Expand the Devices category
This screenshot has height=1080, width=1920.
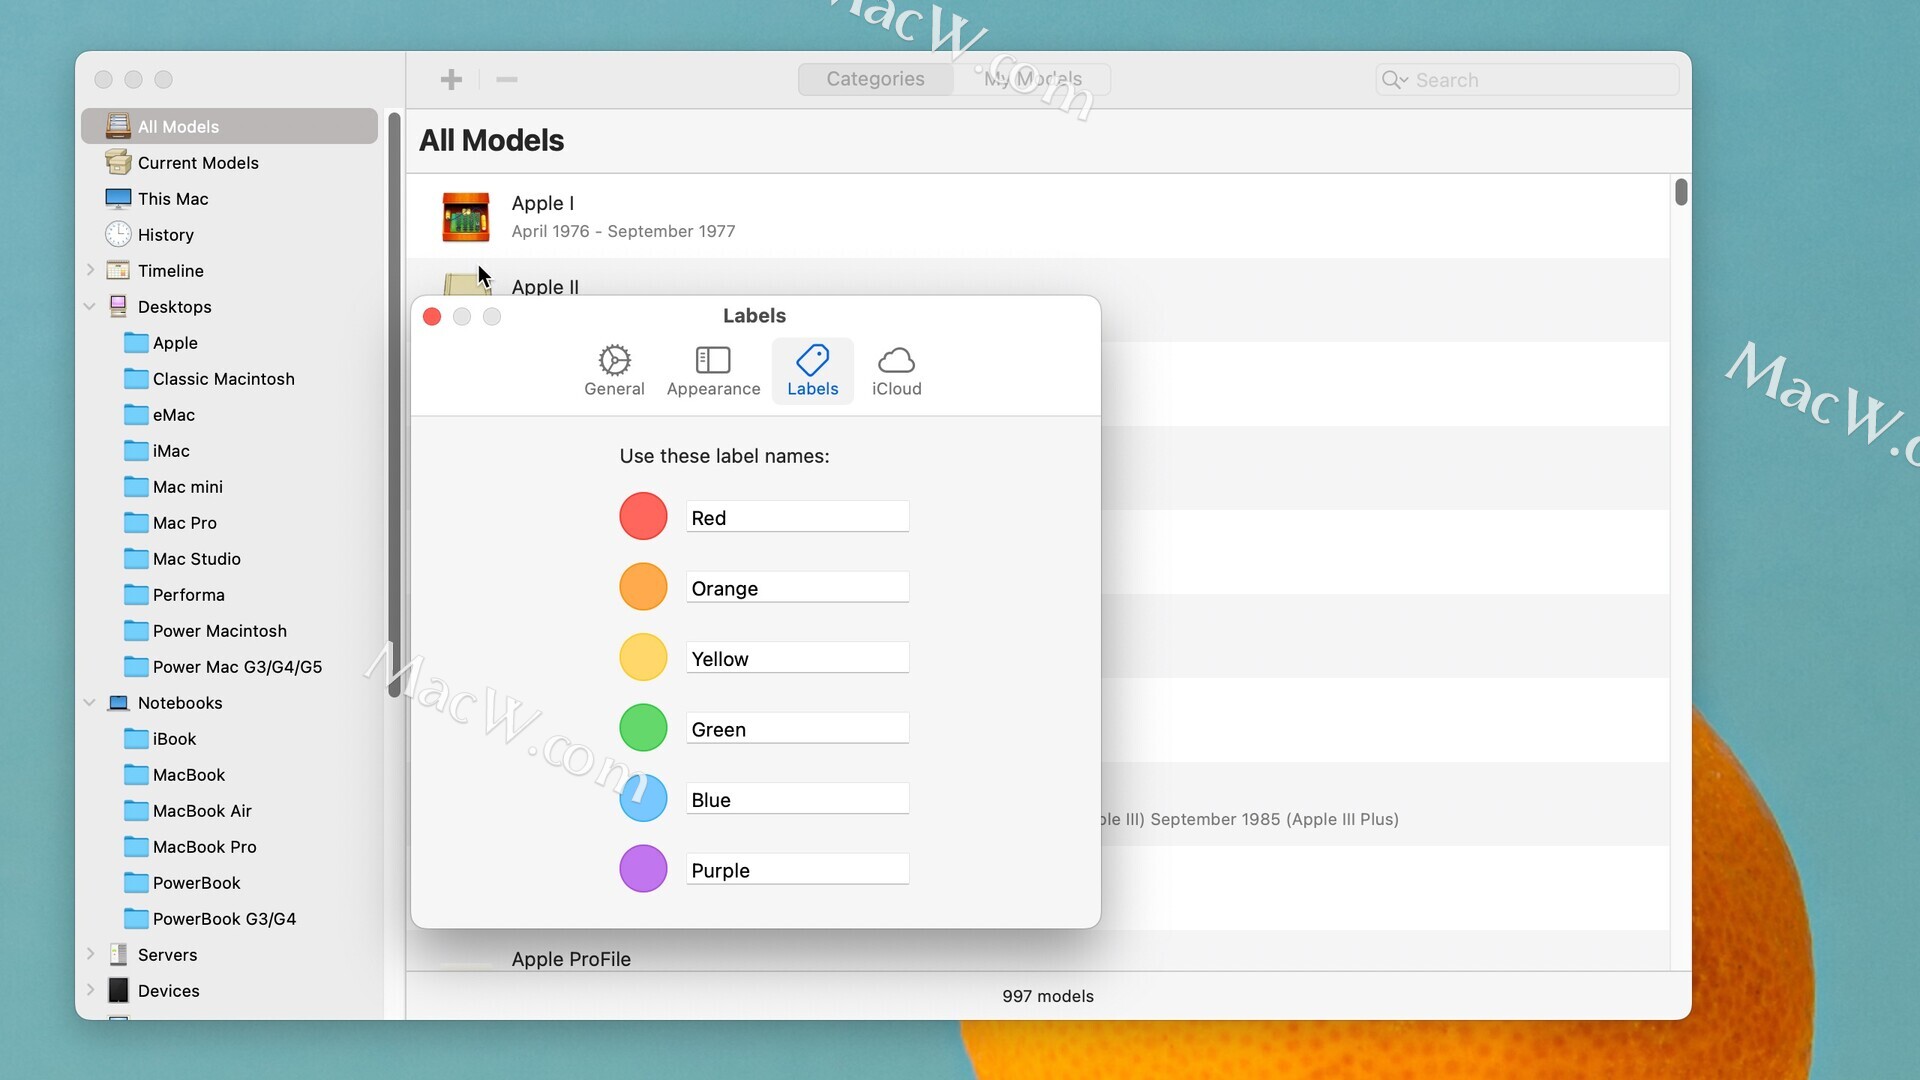tap(90, 990)
